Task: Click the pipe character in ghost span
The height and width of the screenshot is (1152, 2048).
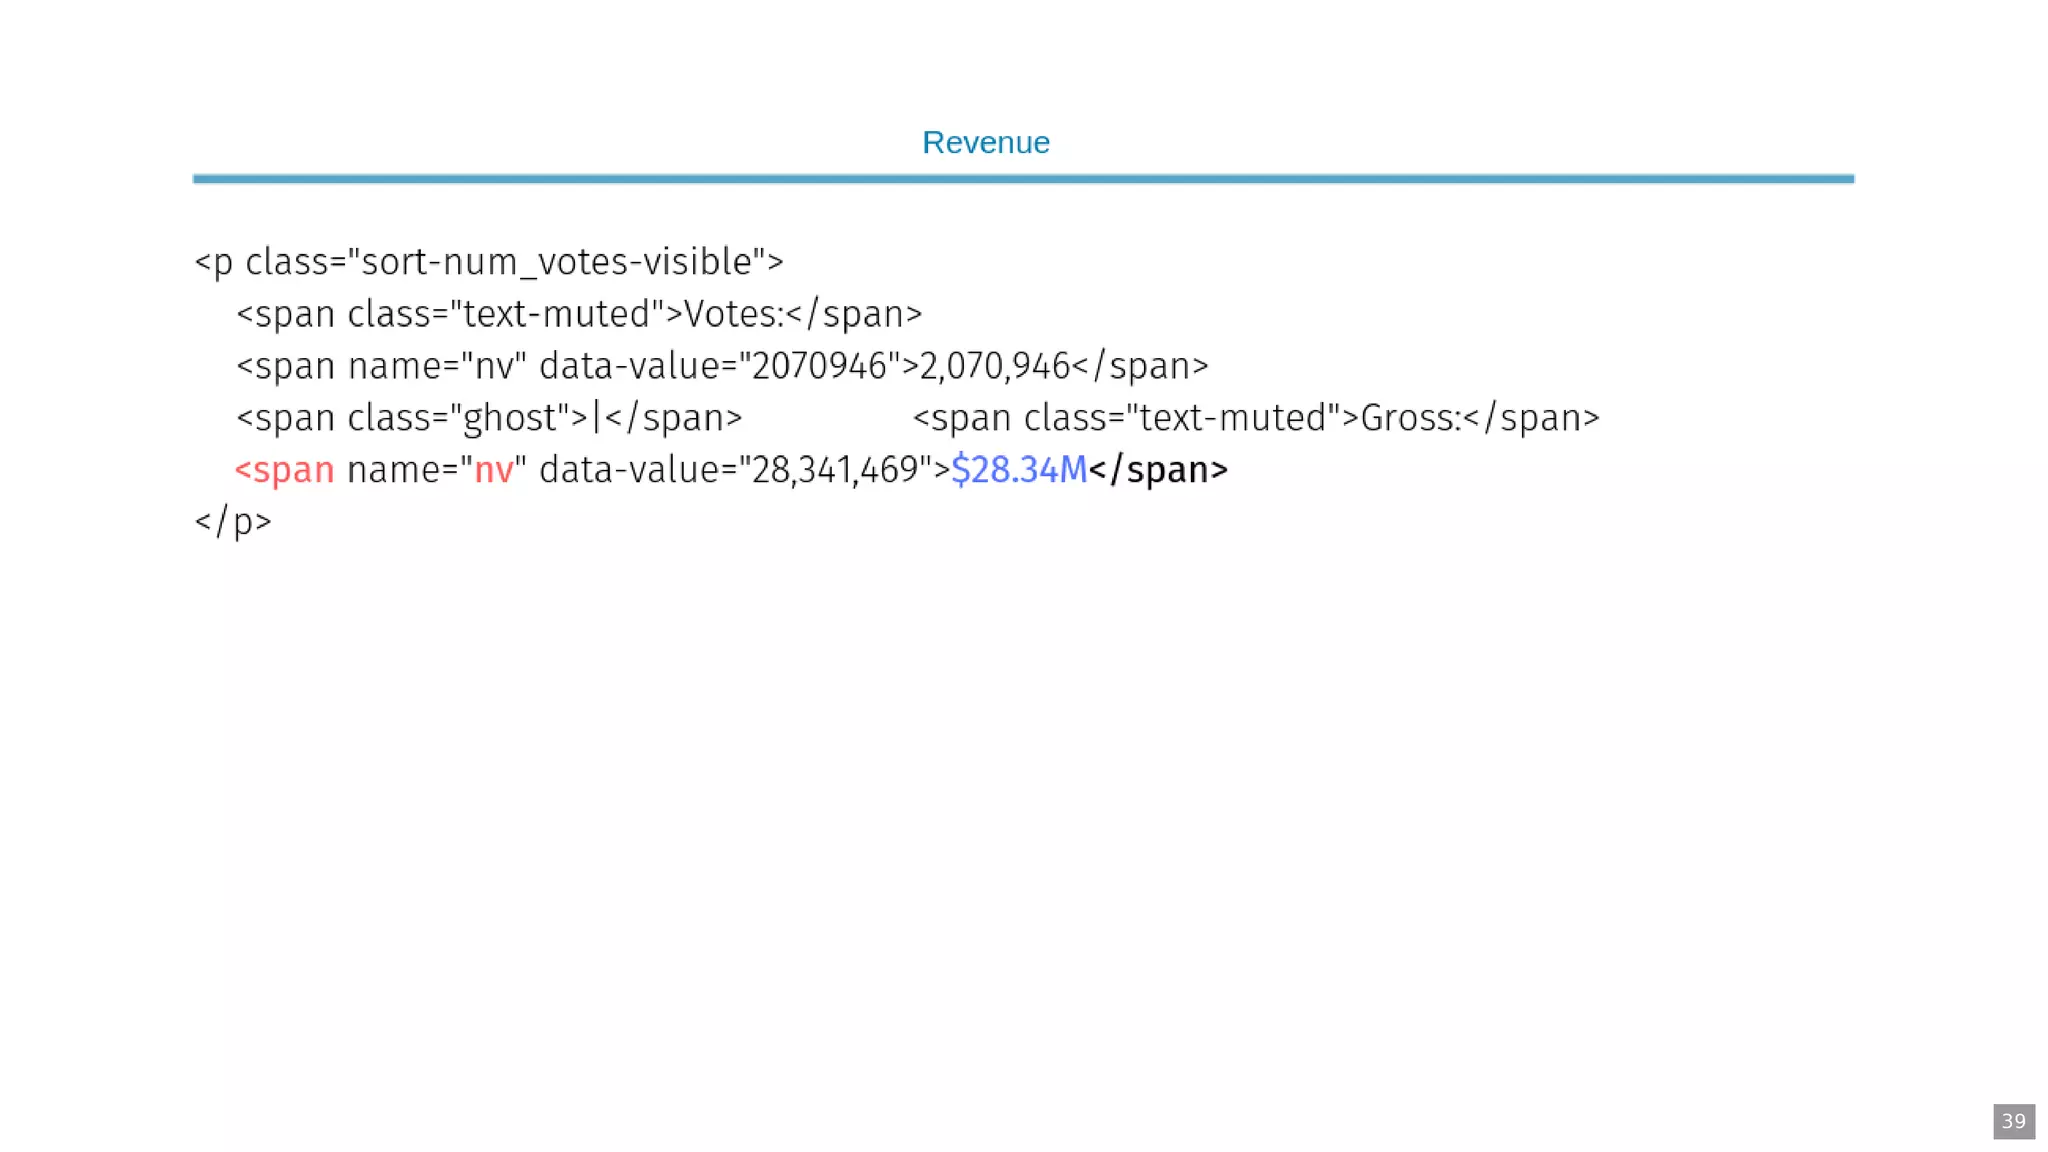Action: click(596, 418)
